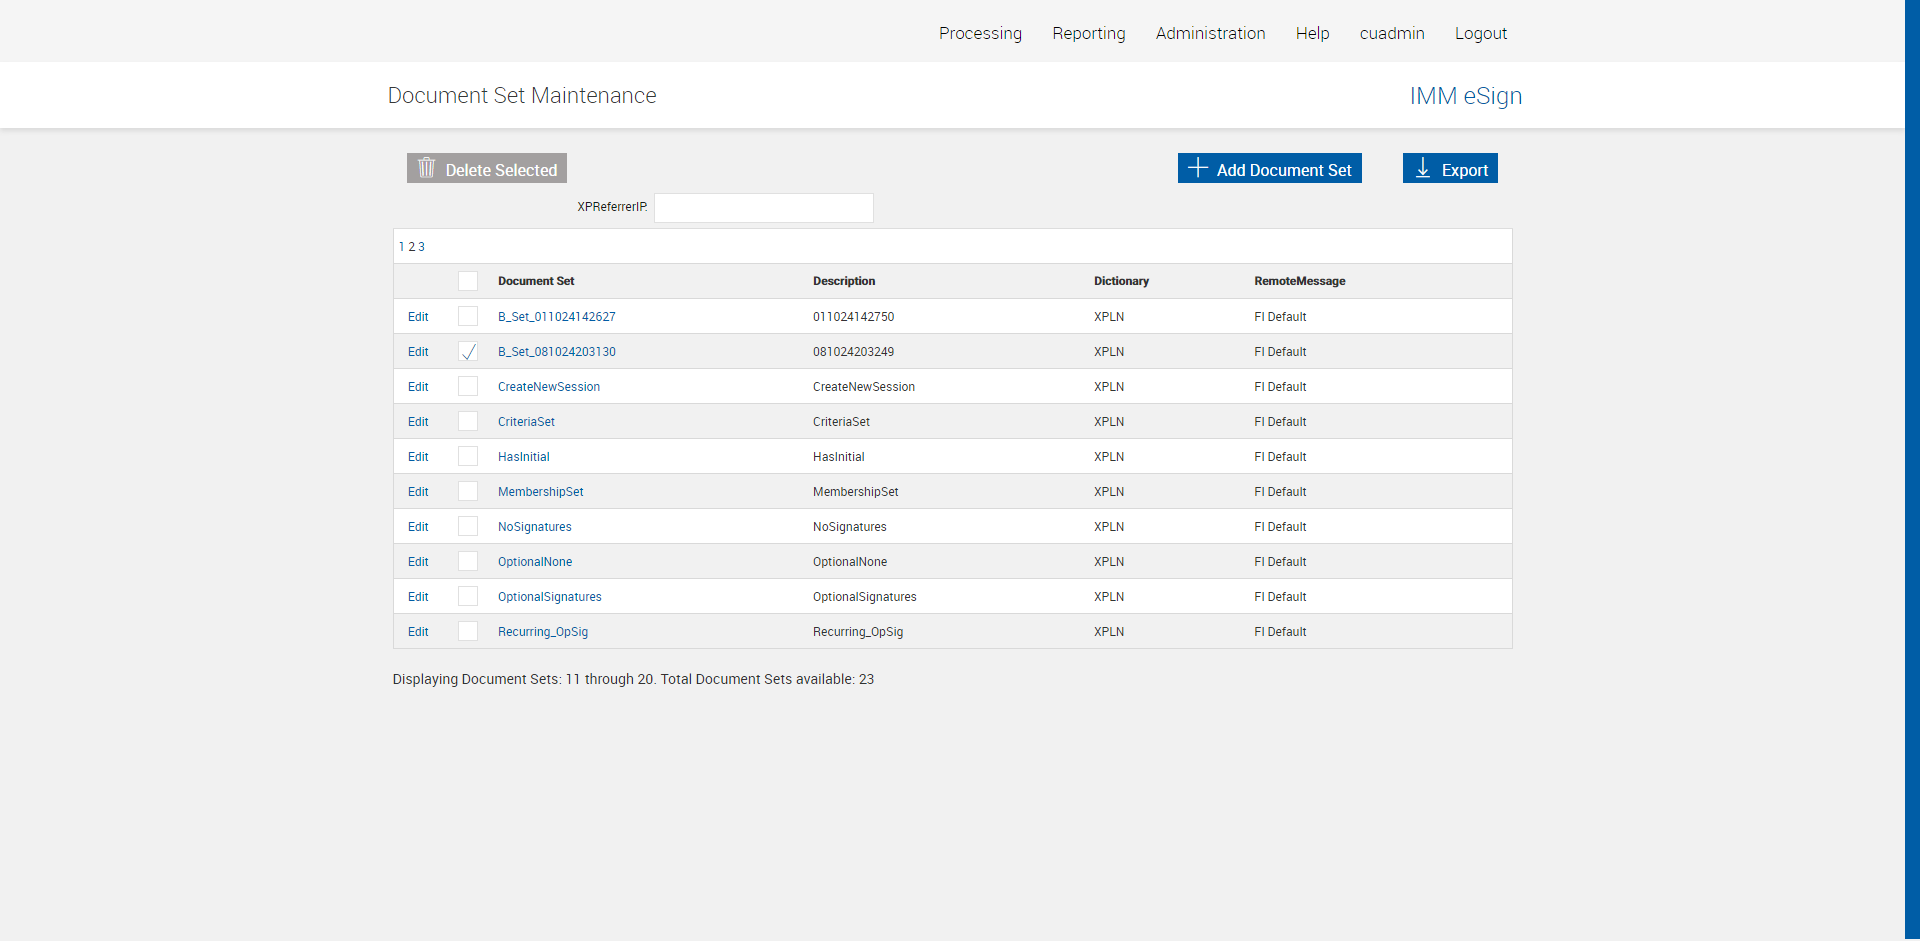Go to page 1 of document sets
1920x941 pixels.
(402, 247)
